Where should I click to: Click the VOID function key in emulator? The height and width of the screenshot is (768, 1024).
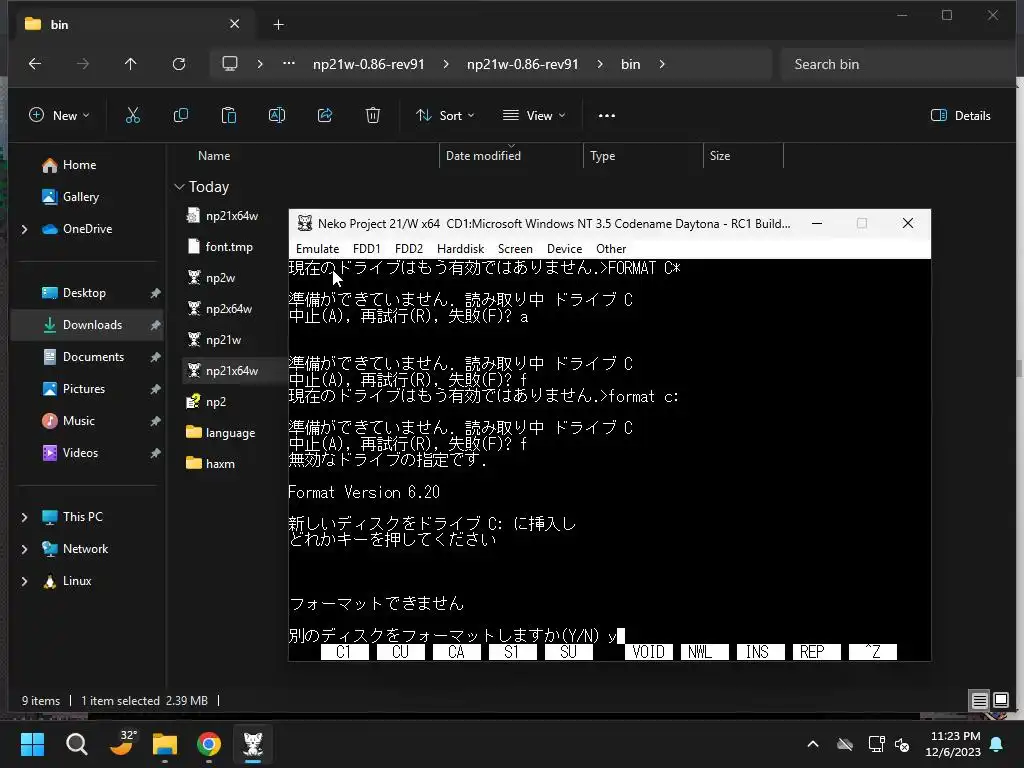pos(648,652)
